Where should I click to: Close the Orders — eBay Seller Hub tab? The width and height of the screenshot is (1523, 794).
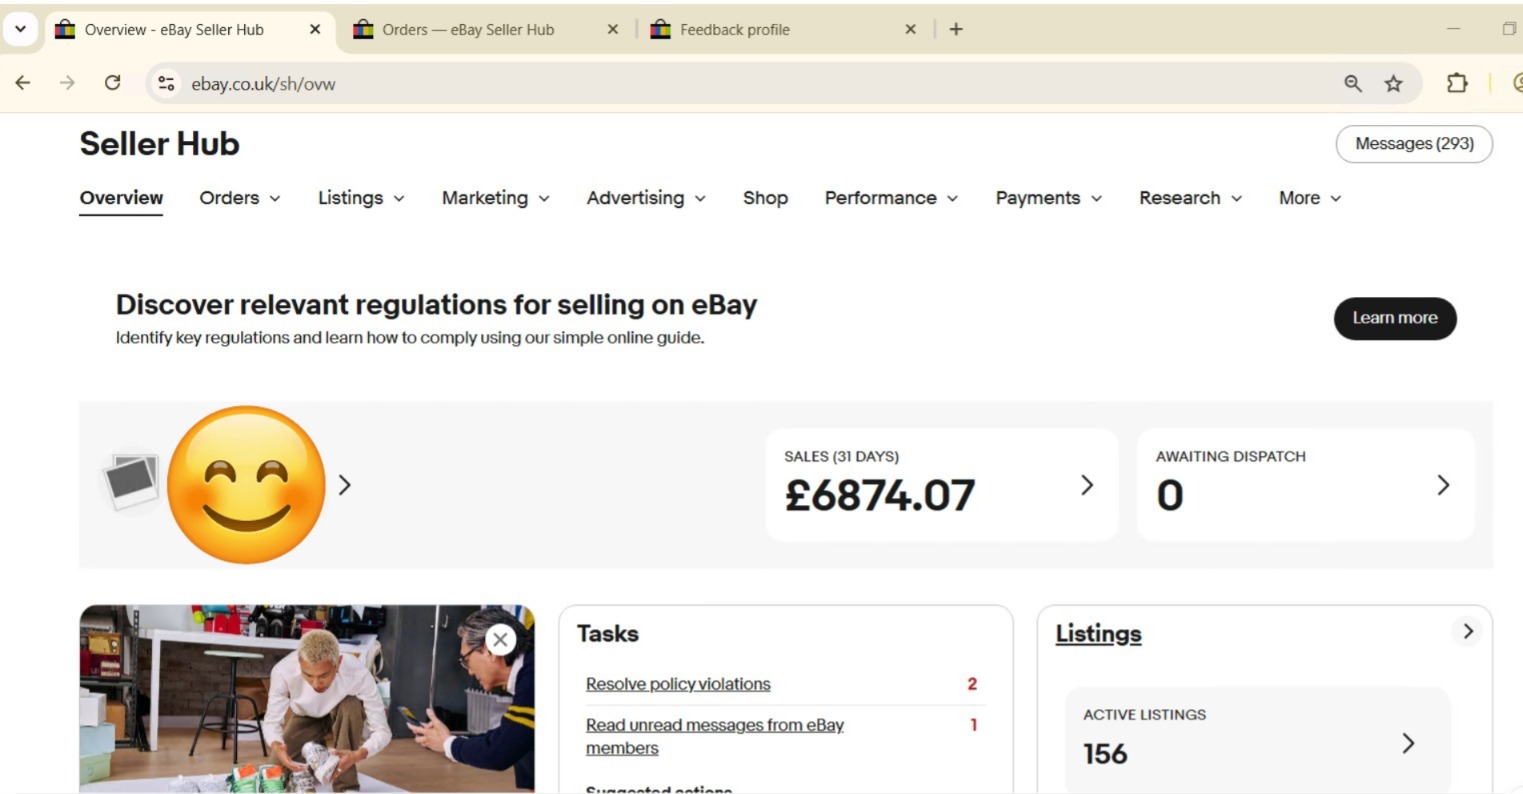coord(613,29)
